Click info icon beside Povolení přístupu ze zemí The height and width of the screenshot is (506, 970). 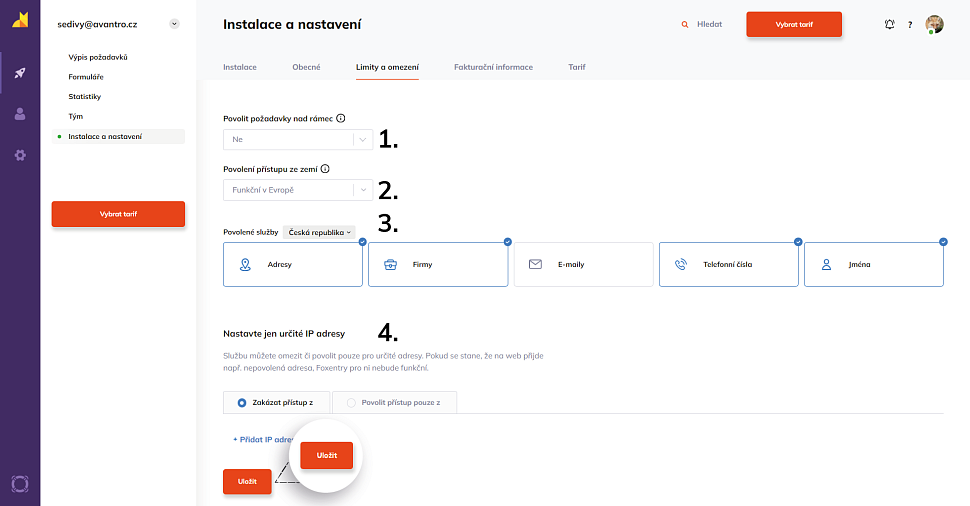tap(325, 169)
